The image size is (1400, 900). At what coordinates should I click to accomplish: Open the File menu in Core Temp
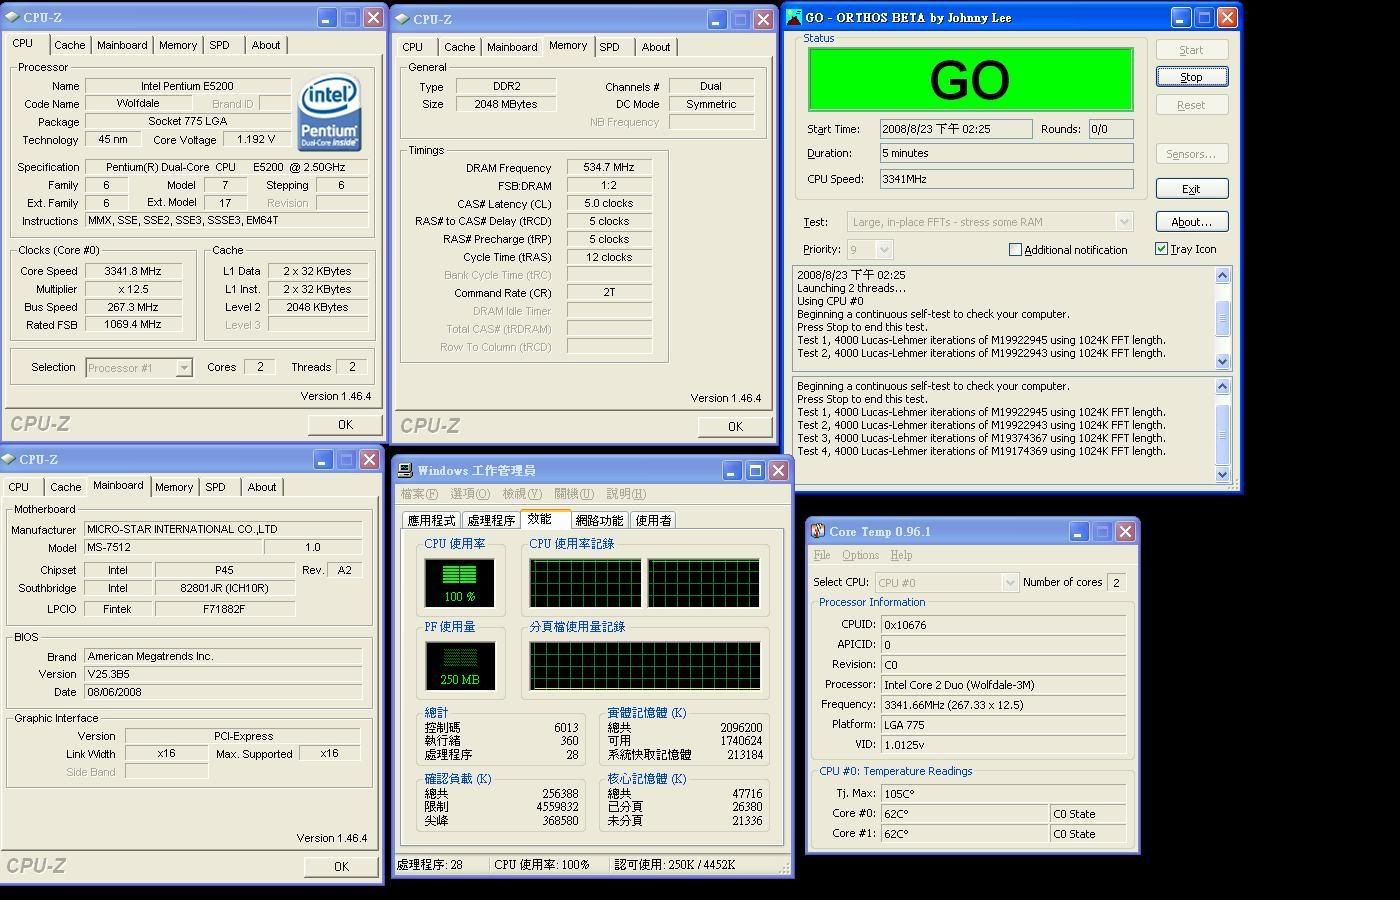pos(822,555)
